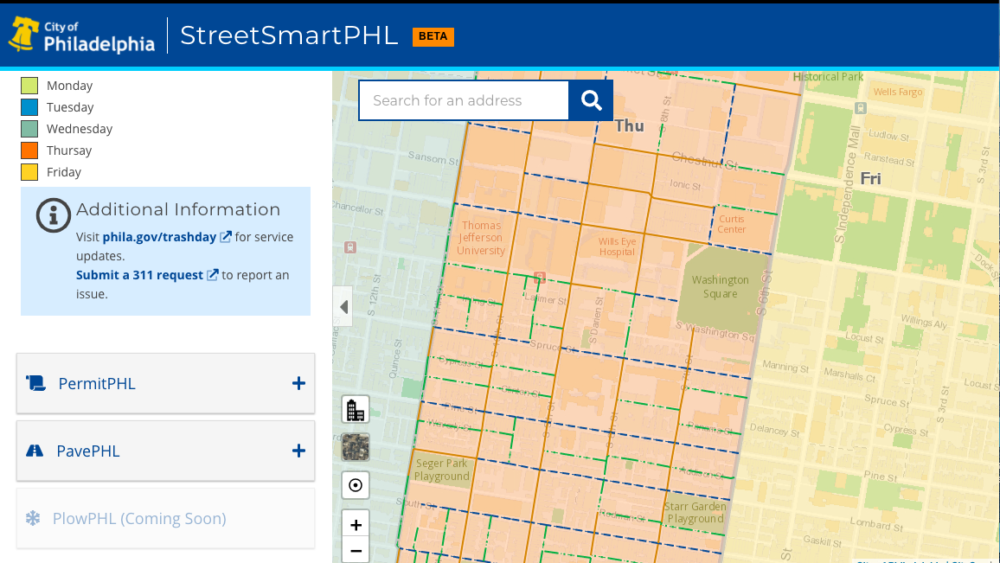Image resolution: width=1000 pixels, height=563 pixels.
Task: Click the Fri label on map
Action: coord(871,179)
